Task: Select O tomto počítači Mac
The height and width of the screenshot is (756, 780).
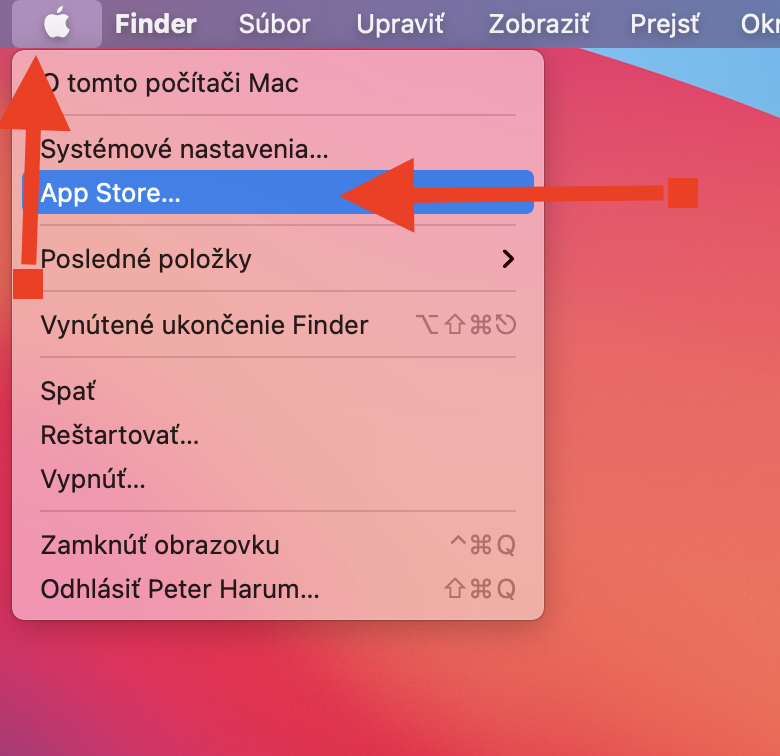Action: [x=170, y=83]
